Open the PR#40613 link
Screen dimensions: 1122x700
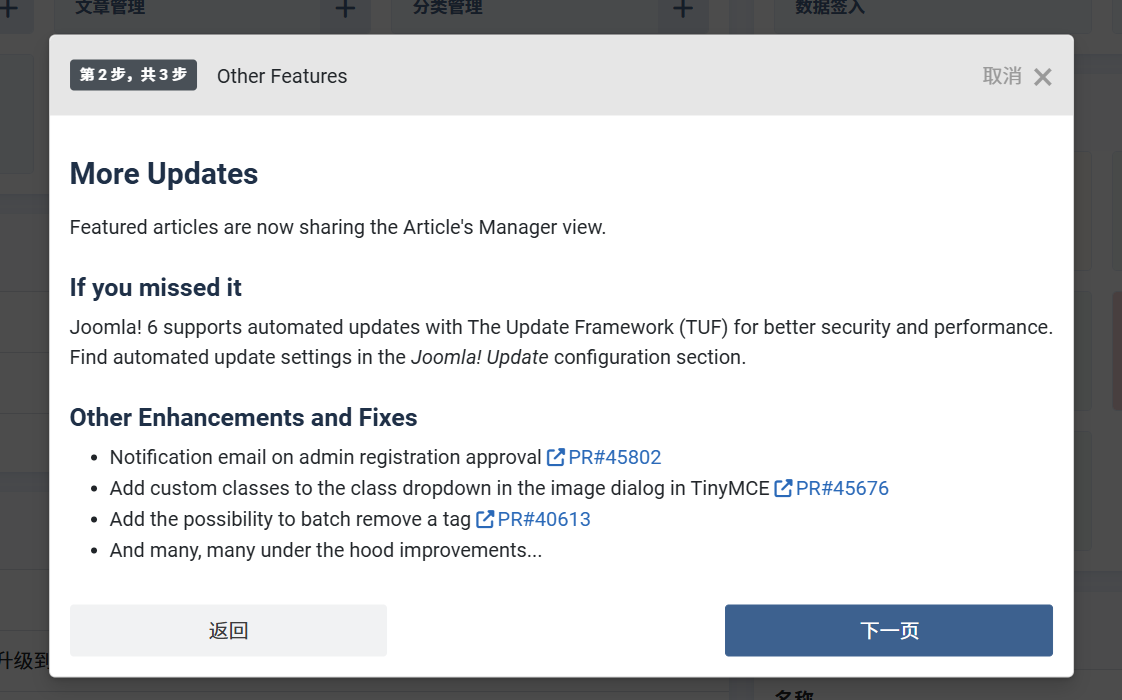[544, 520]
